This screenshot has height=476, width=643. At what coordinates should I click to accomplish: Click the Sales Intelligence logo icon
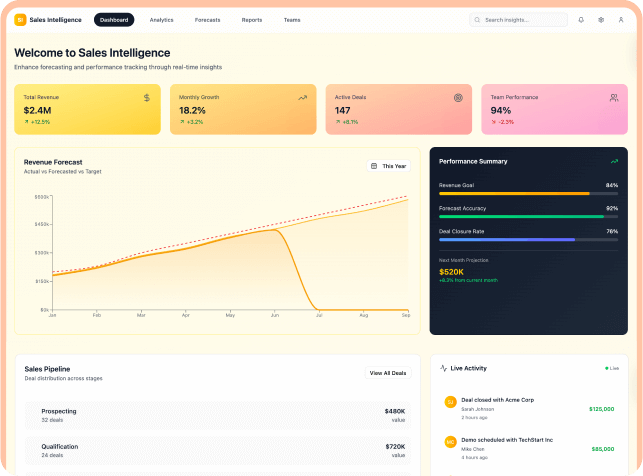coord(20,19)
